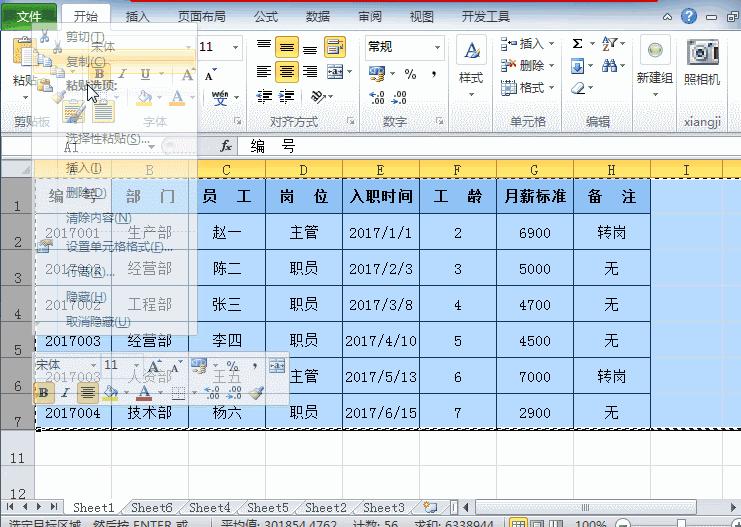Open the Alignment group dialog launcher
Viewport: 741px width, 527px height.
(x=351, y=121)
